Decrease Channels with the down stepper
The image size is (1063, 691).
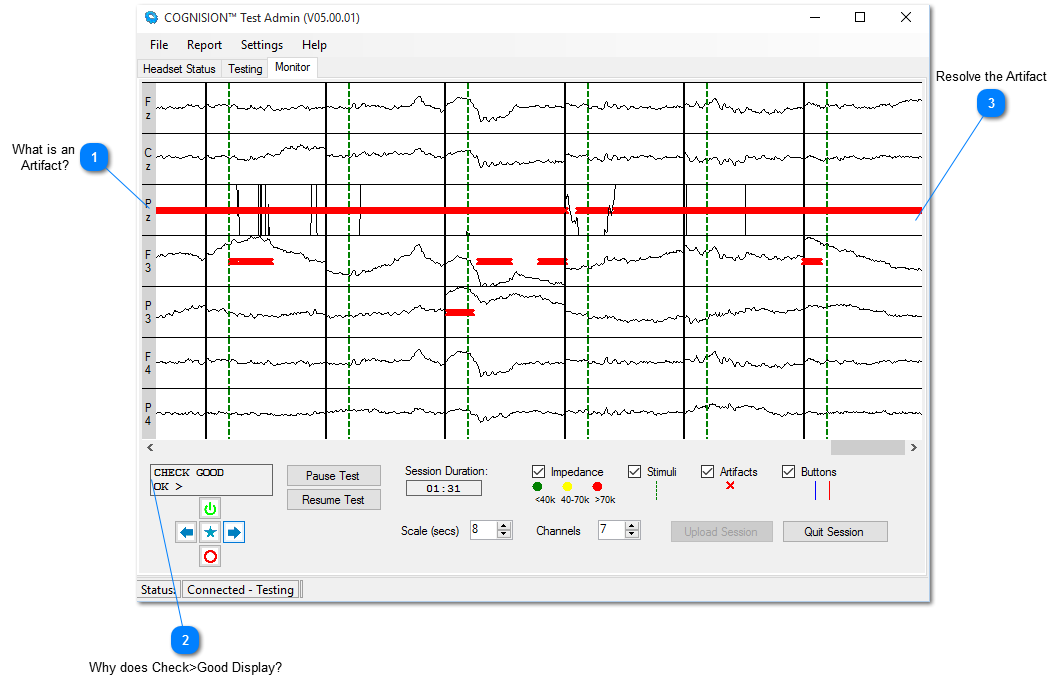coord(631,536)
